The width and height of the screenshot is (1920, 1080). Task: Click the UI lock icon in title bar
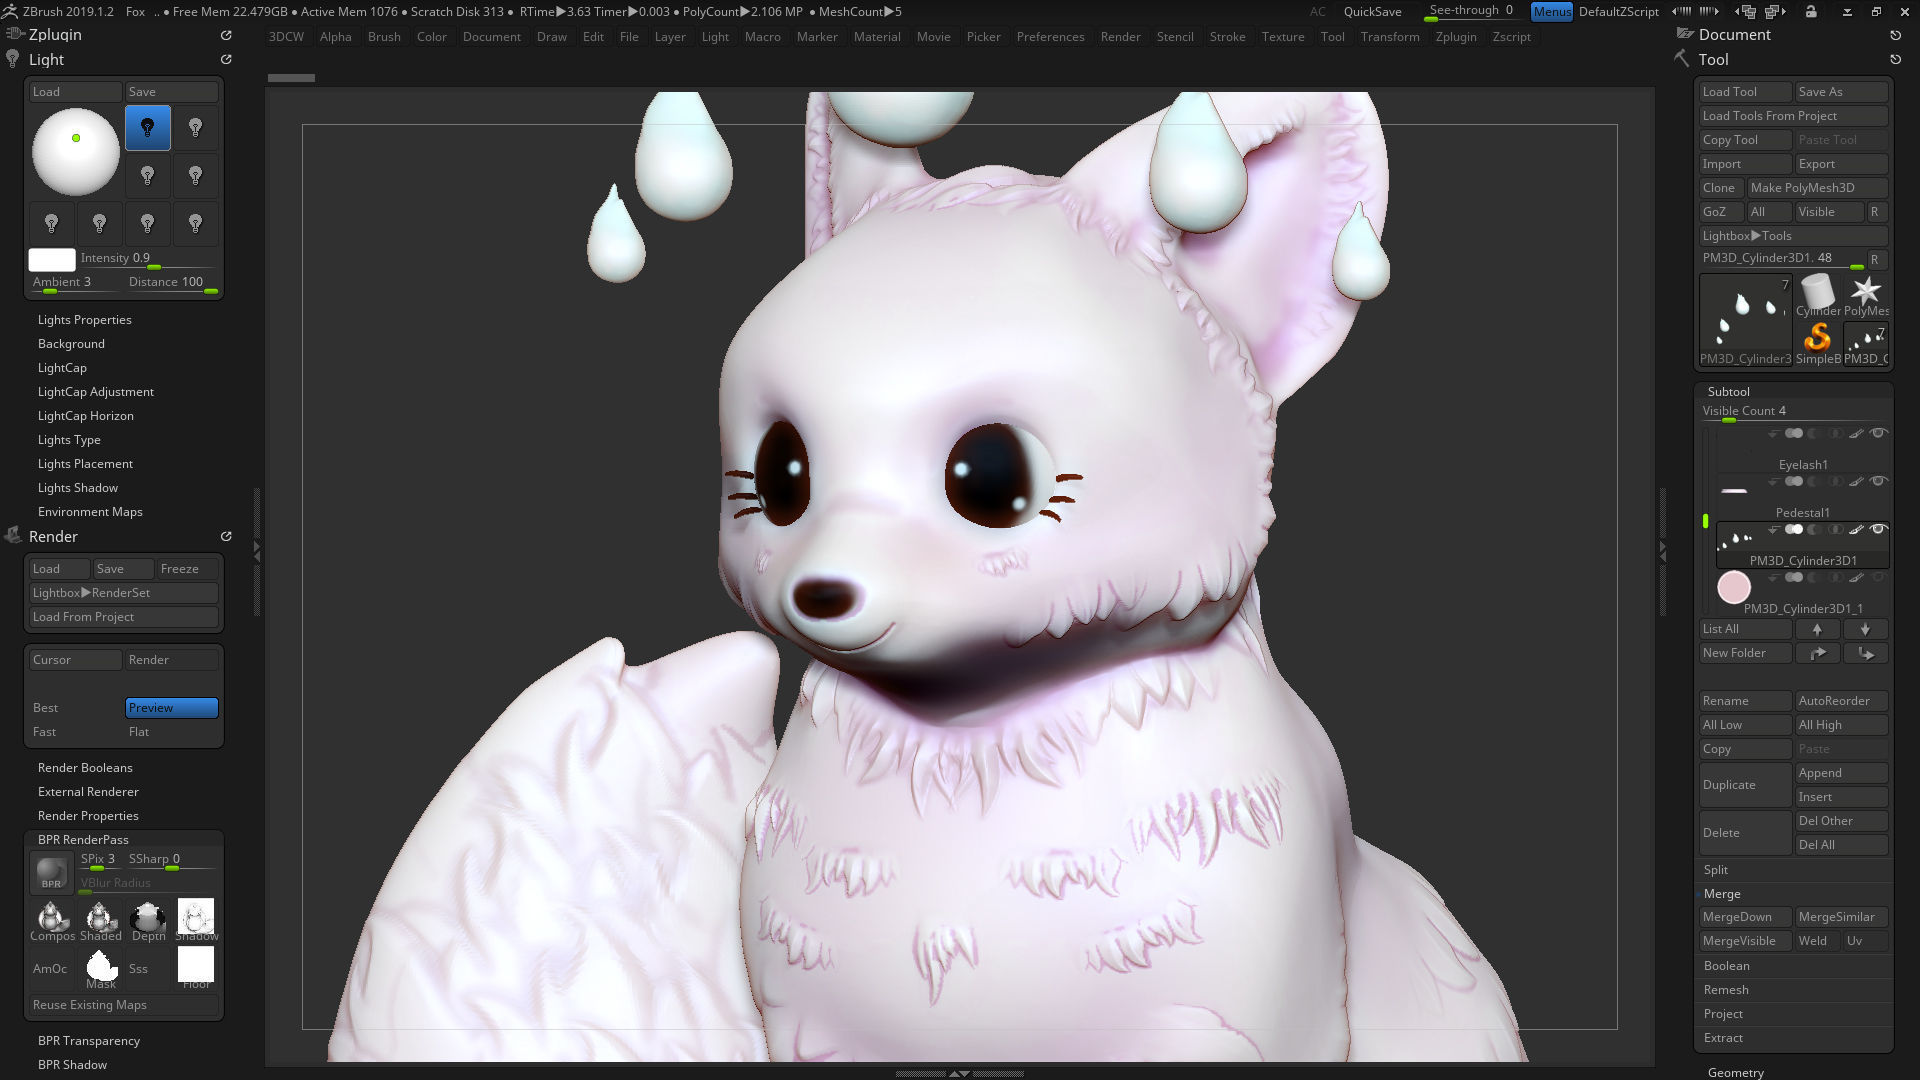(x=1811, y=12)
